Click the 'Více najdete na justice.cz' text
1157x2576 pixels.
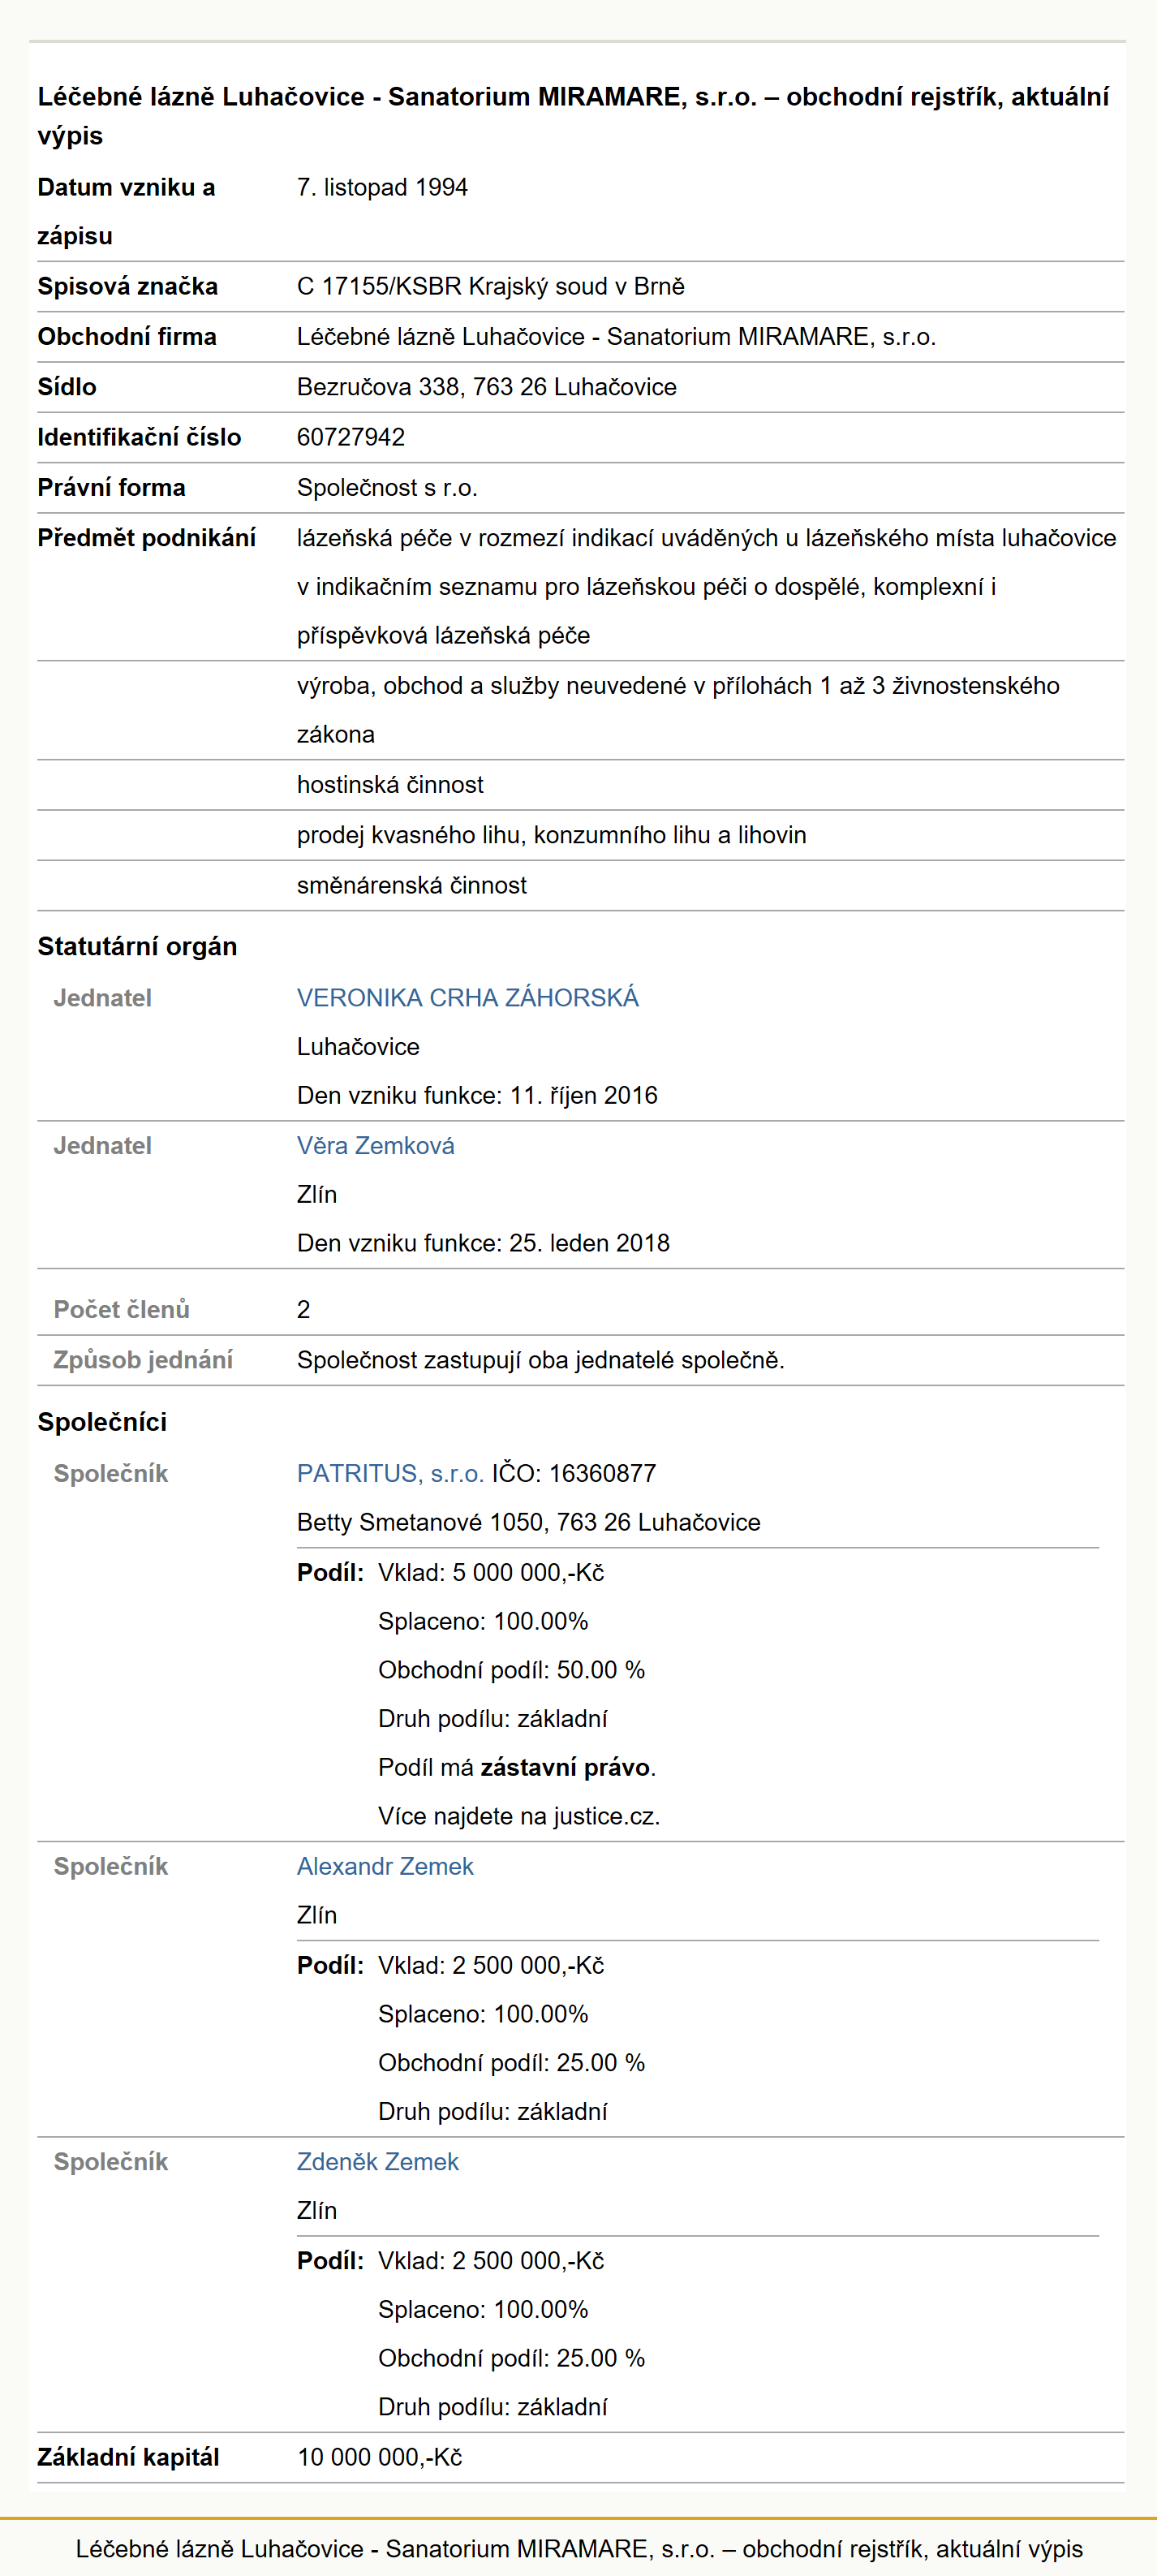[x=519, y=1816]
